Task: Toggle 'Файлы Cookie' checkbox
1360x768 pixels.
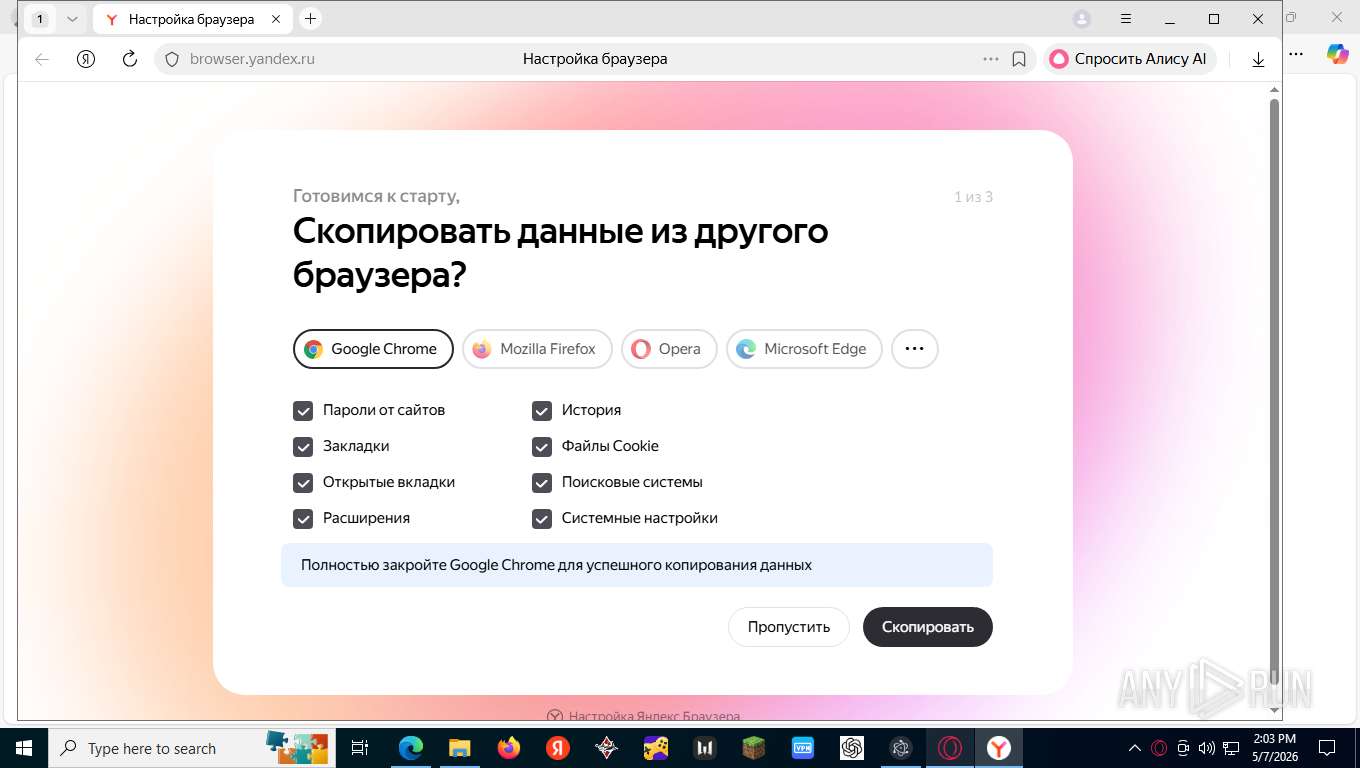Action: coord(542,446)
